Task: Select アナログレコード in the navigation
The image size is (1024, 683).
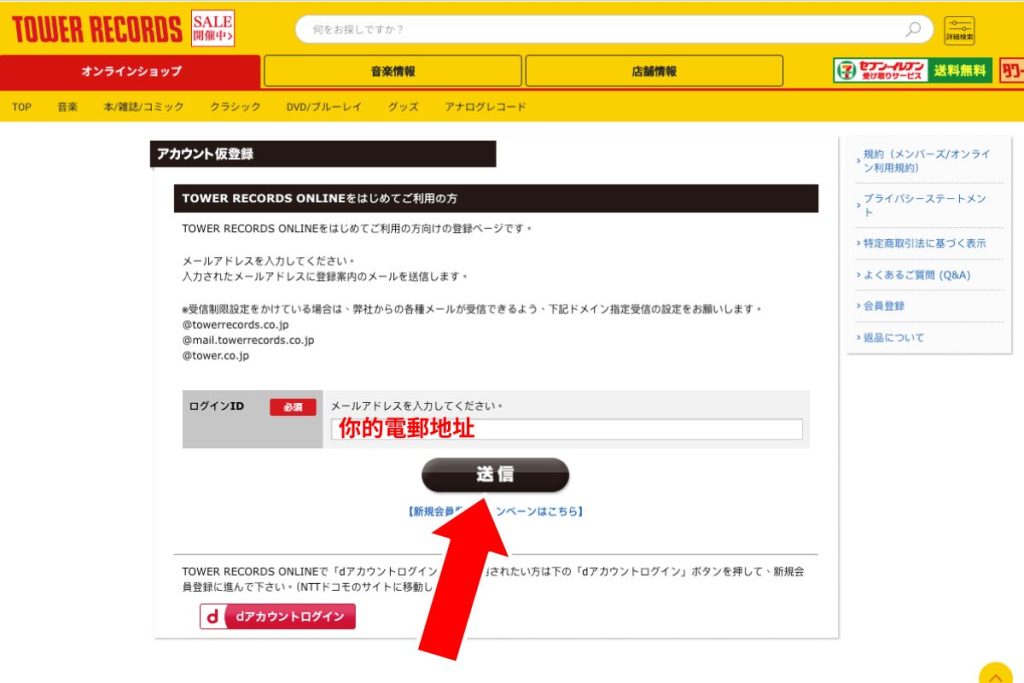Action: click(x=485, y=106)
